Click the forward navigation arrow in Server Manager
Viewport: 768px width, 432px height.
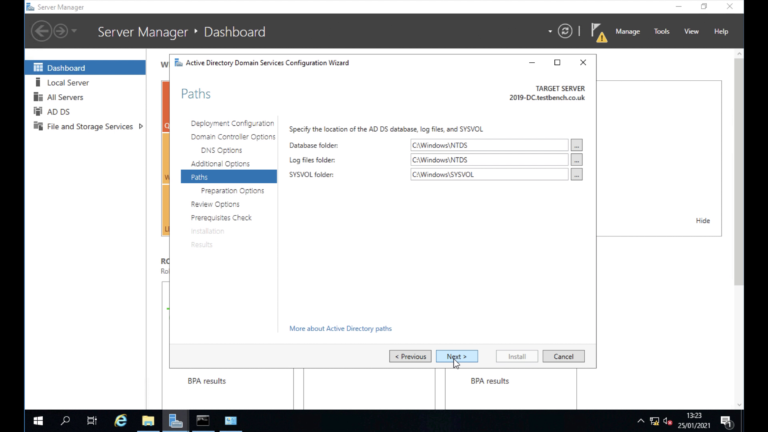[x=61, y=31]
